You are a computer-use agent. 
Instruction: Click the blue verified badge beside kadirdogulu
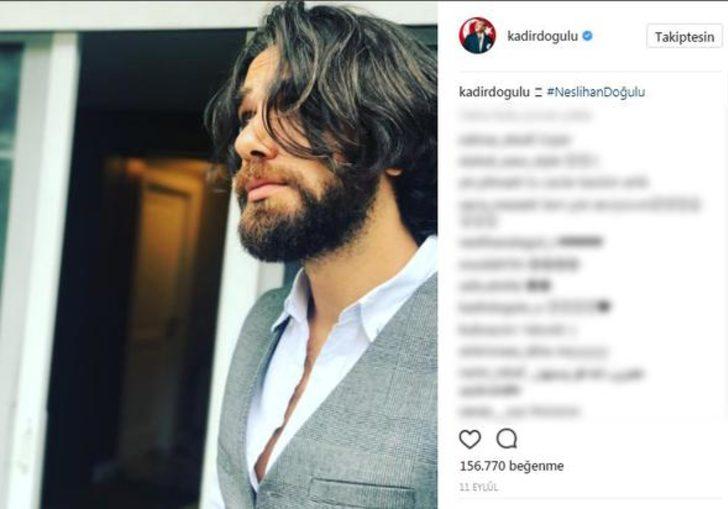click(x=587, y=36)
